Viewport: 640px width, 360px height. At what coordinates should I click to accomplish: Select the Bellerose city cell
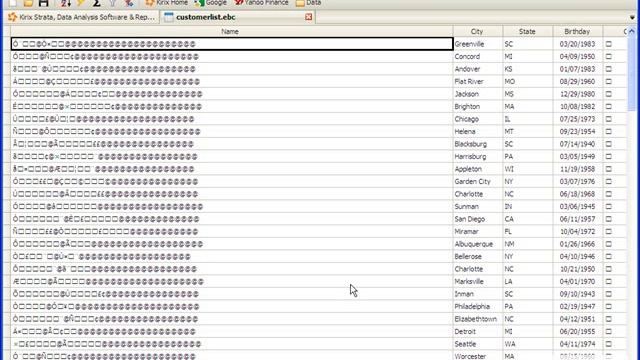(x=478, y=257)
